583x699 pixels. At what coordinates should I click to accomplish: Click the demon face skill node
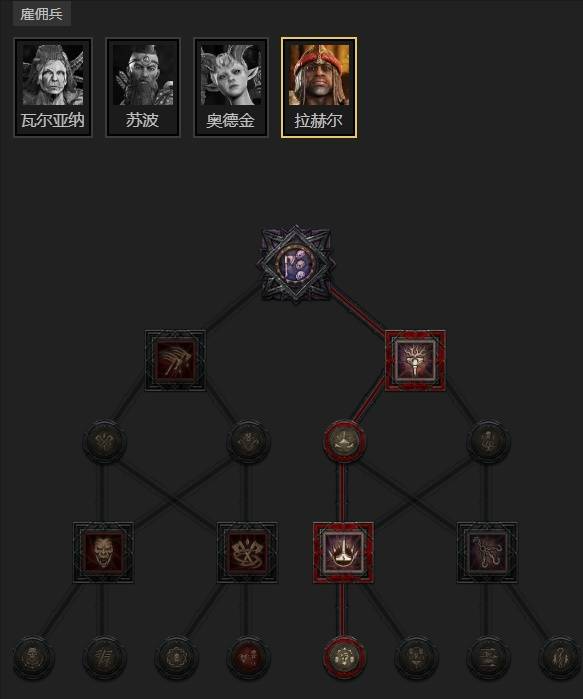(103, 552)
